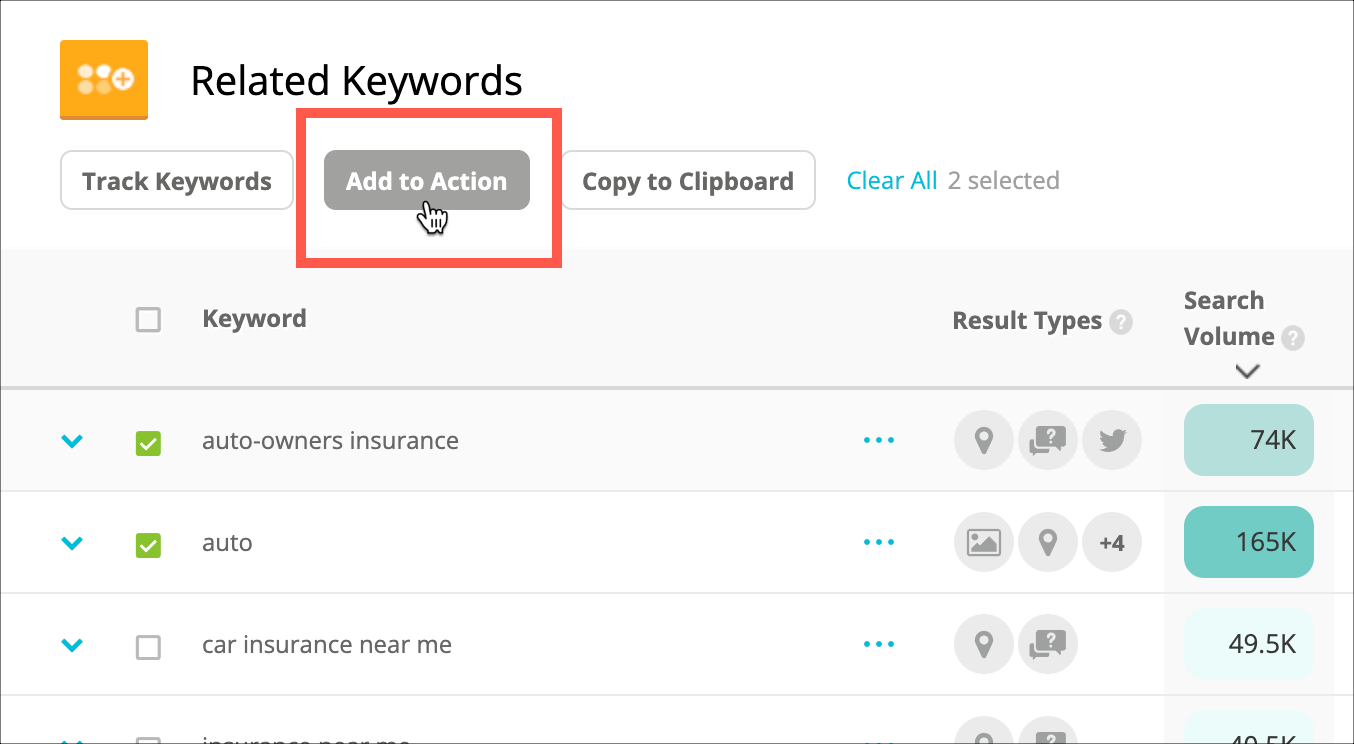This screenshot has height=744, width=1354.
Task: Click image result icon in auto row
Action: click(984, 542)
